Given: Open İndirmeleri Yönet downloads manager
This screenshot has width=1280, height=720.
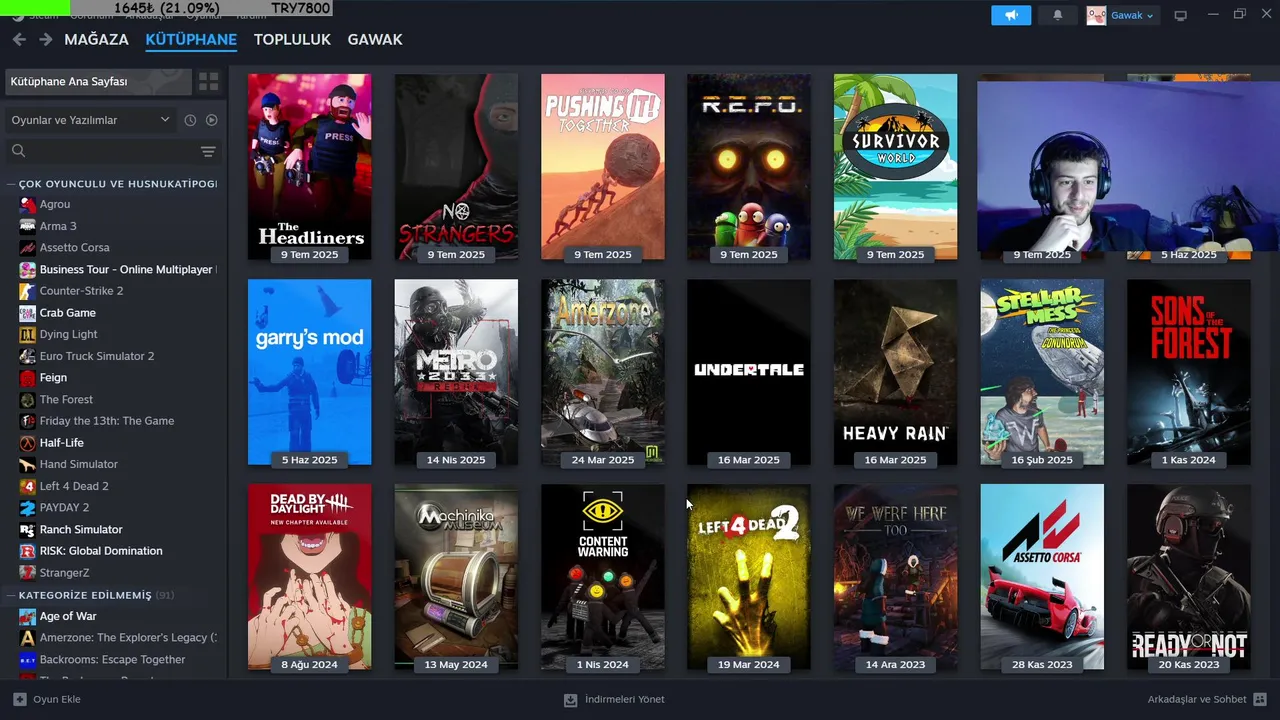Looking at the screenshot, I should click(614, 700).
